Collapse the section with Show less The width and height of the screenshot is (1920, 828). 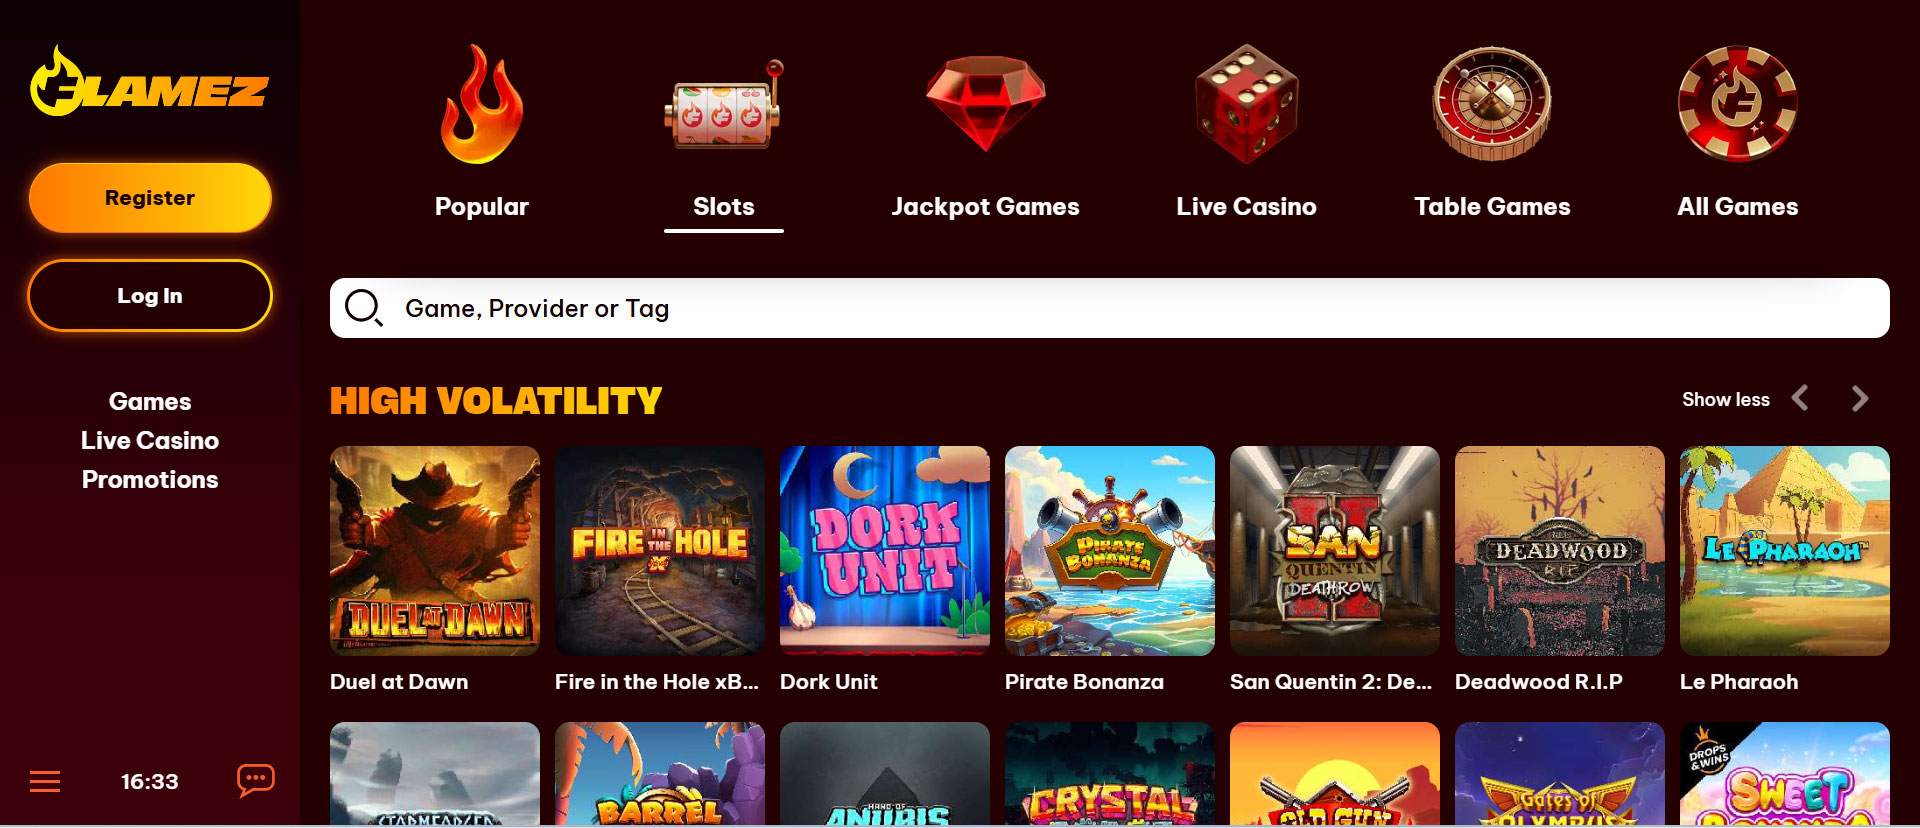tap(1726, 399)
